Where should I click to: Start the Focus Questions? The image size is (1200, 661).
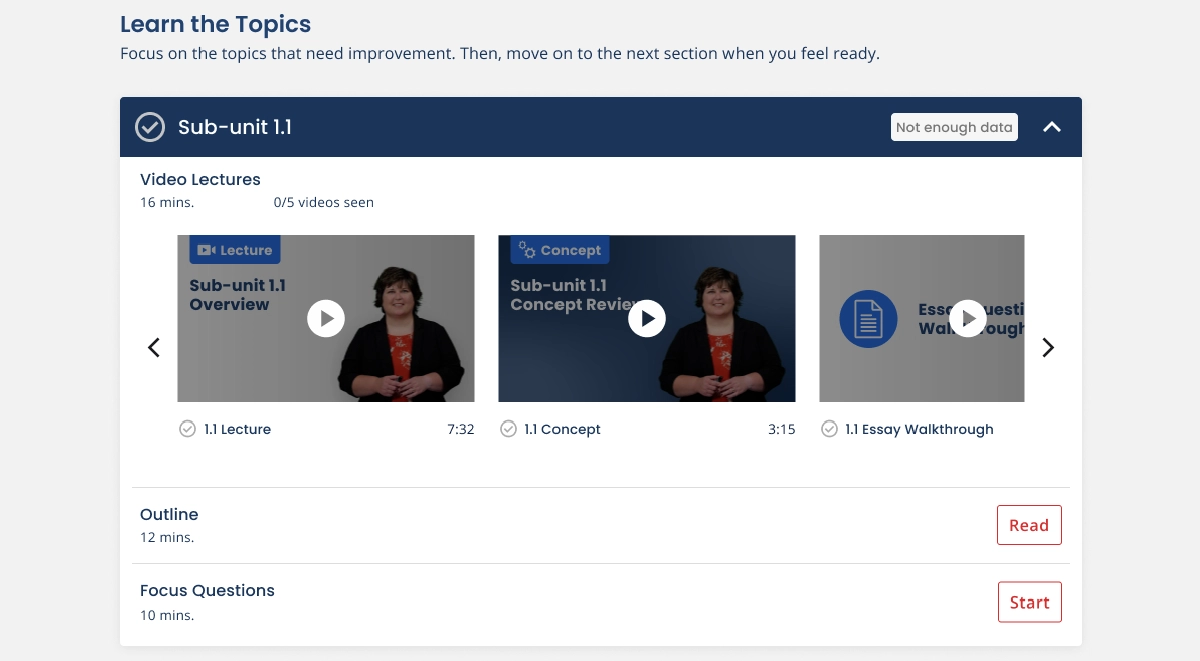click(1029, 602)
